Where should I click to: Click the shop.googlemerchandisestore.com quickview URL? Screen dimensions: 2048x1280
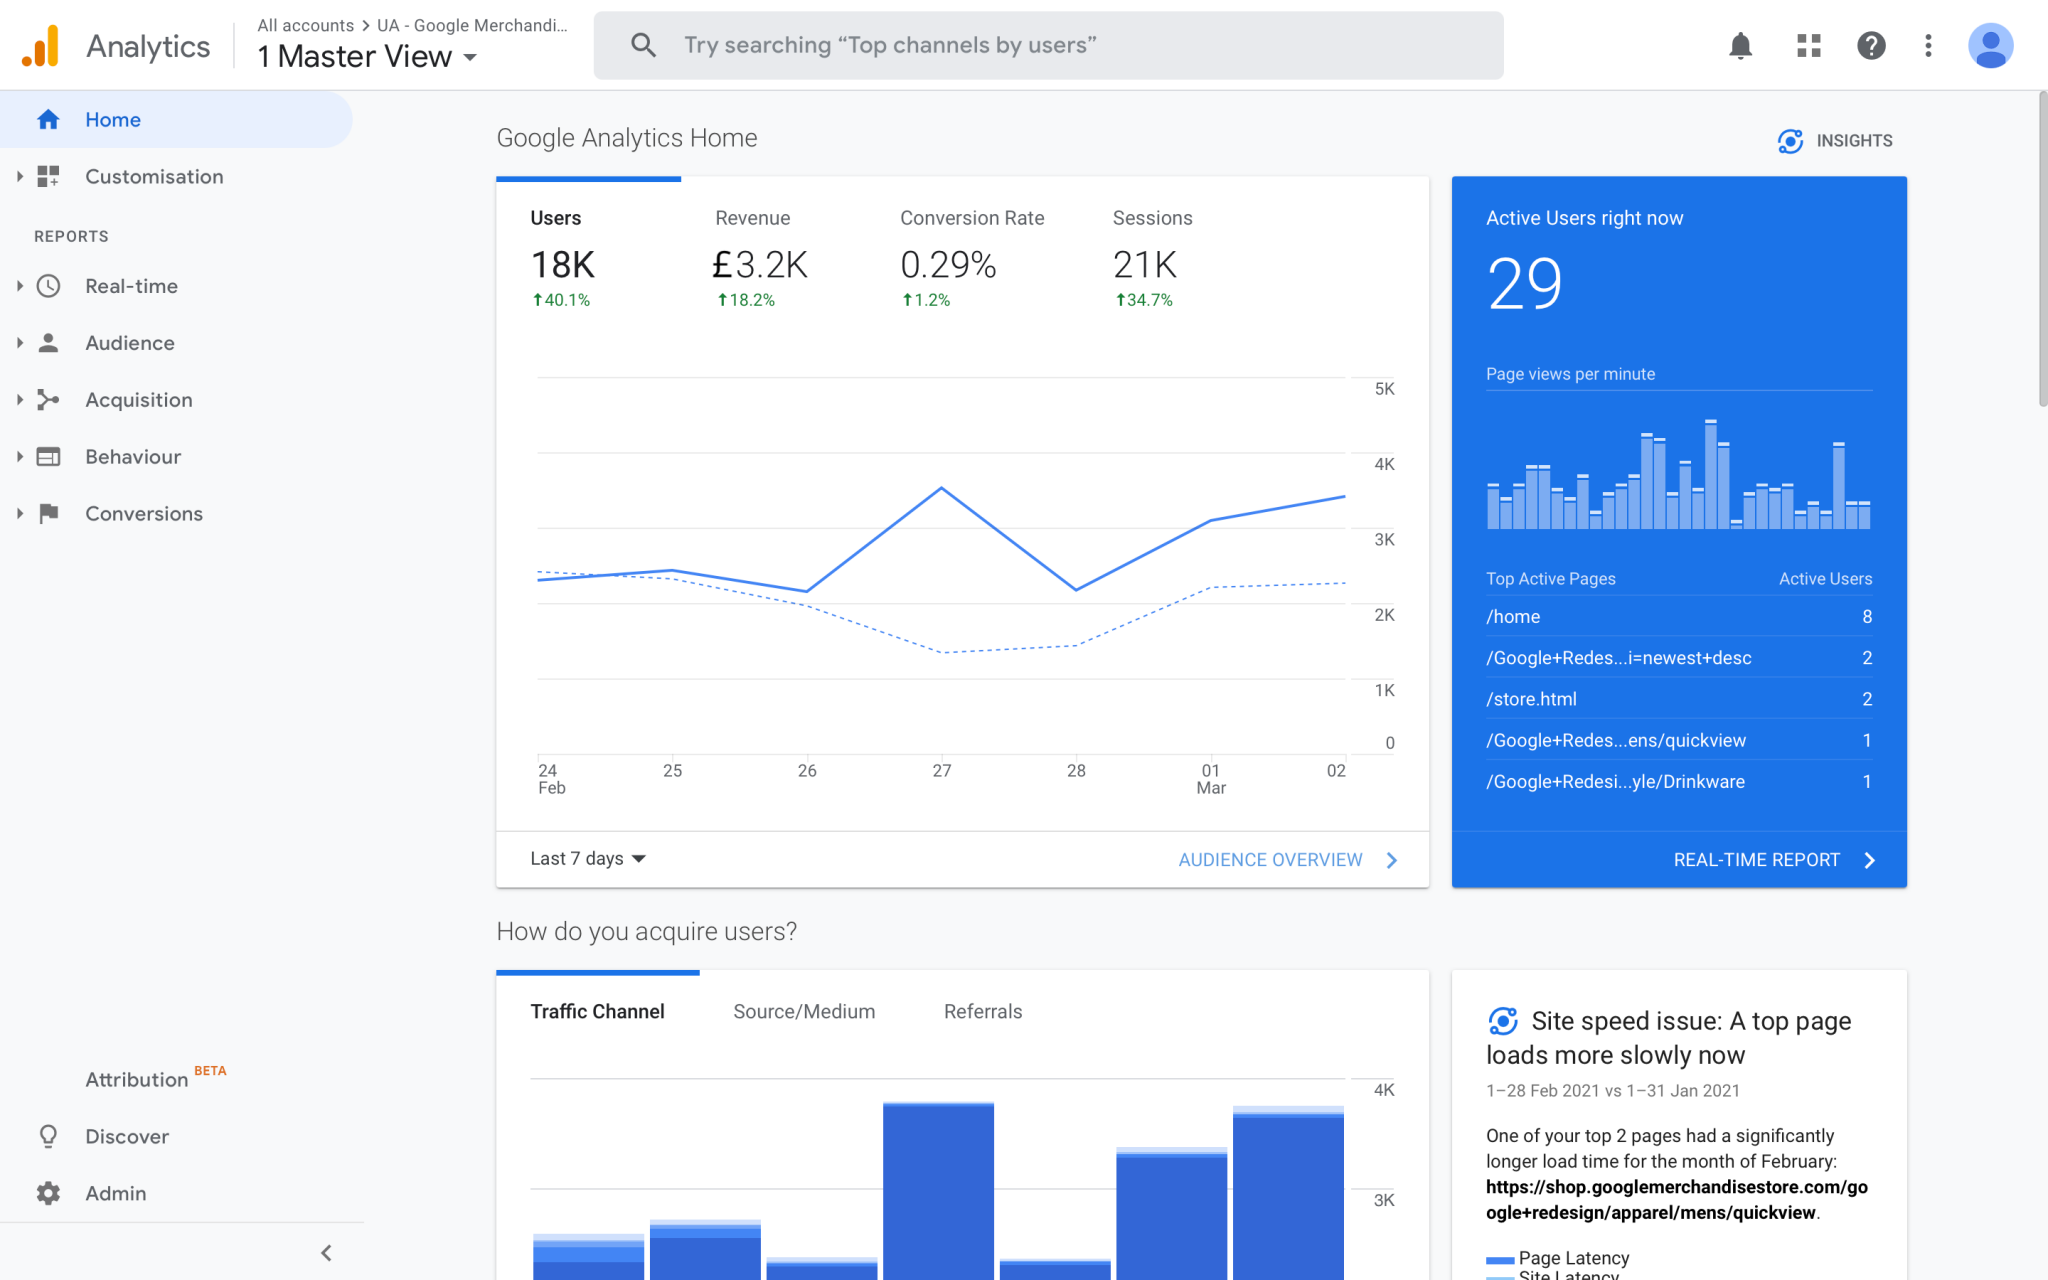pyautogui.click(x=1677, y=1200)
